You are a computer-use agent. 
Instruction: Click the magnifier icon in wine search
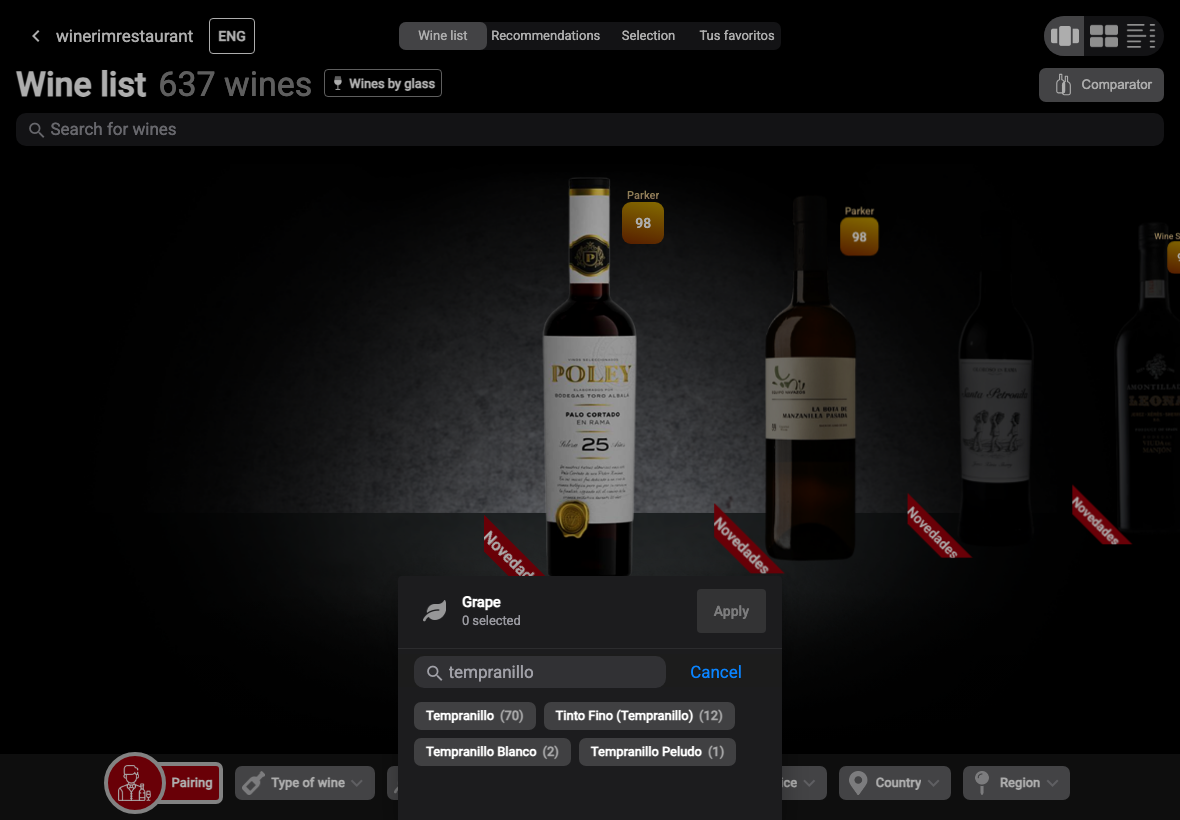click(x=35, y=130)
